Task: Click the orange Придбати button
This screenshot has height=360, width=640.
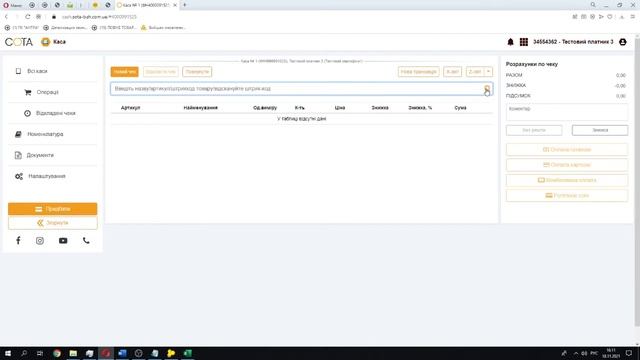Action: [x=53, y=209]
